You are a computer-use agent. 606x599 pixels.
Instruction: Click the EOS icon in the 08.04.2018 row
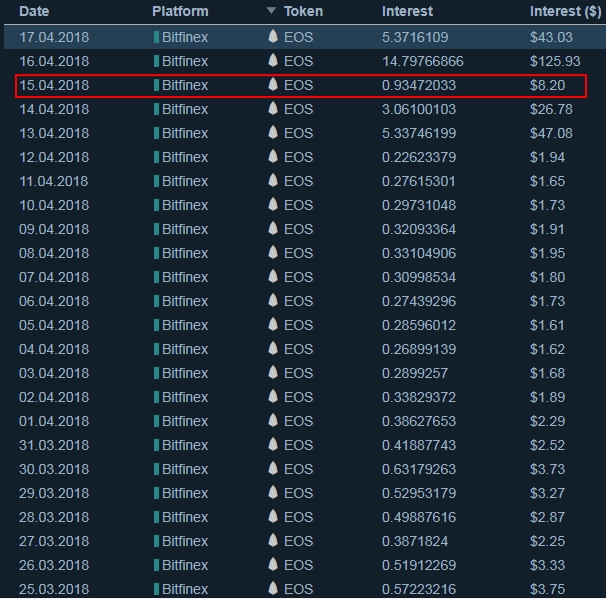point(273,252)
